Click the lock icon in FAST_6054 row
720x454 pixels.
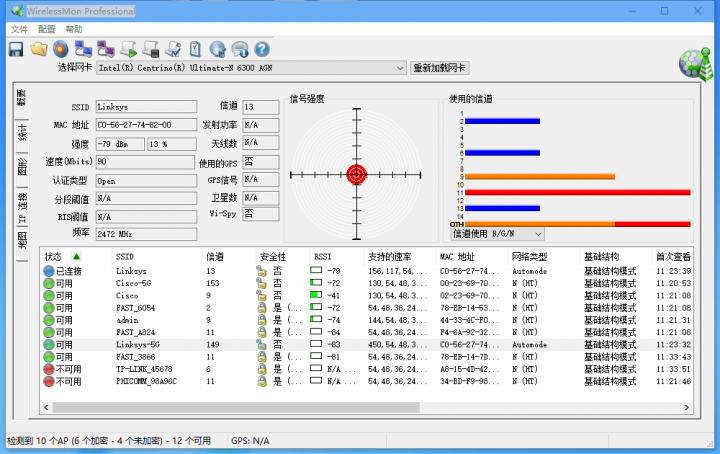262,308
